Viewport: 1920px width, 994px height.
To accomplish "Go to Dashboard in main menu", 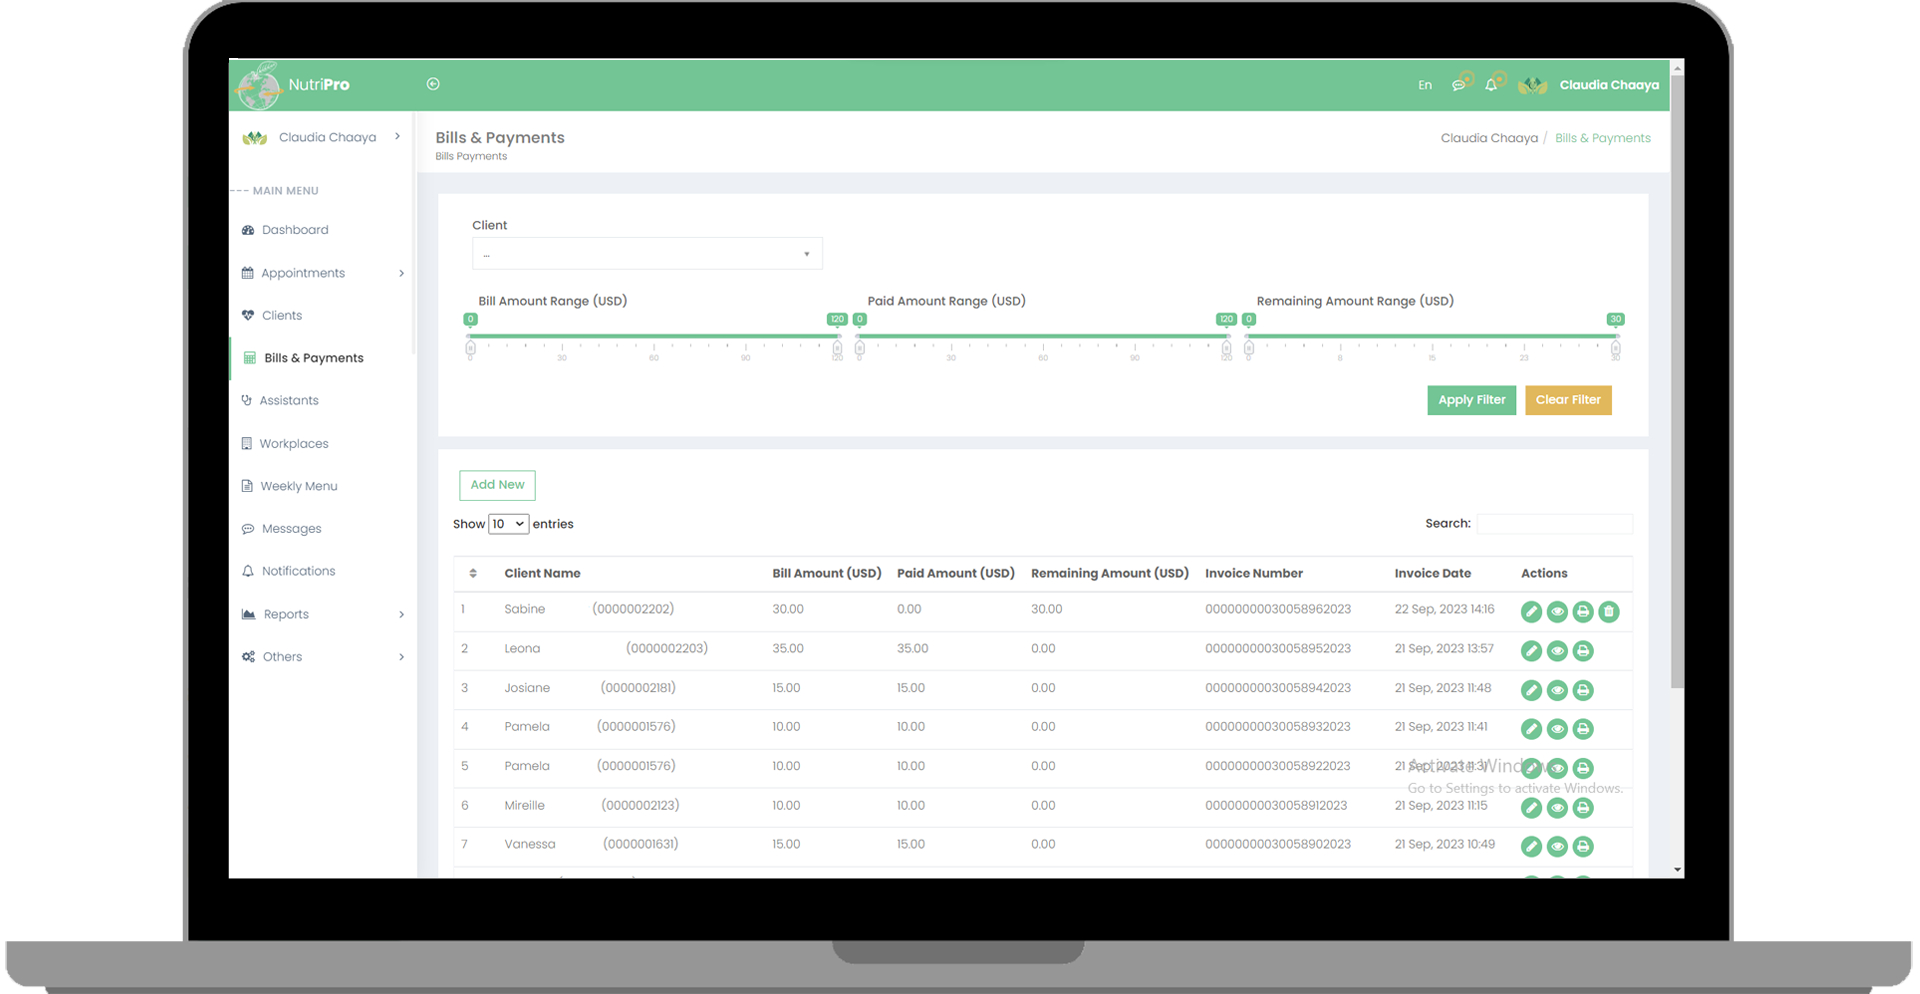I will (295, 230).
